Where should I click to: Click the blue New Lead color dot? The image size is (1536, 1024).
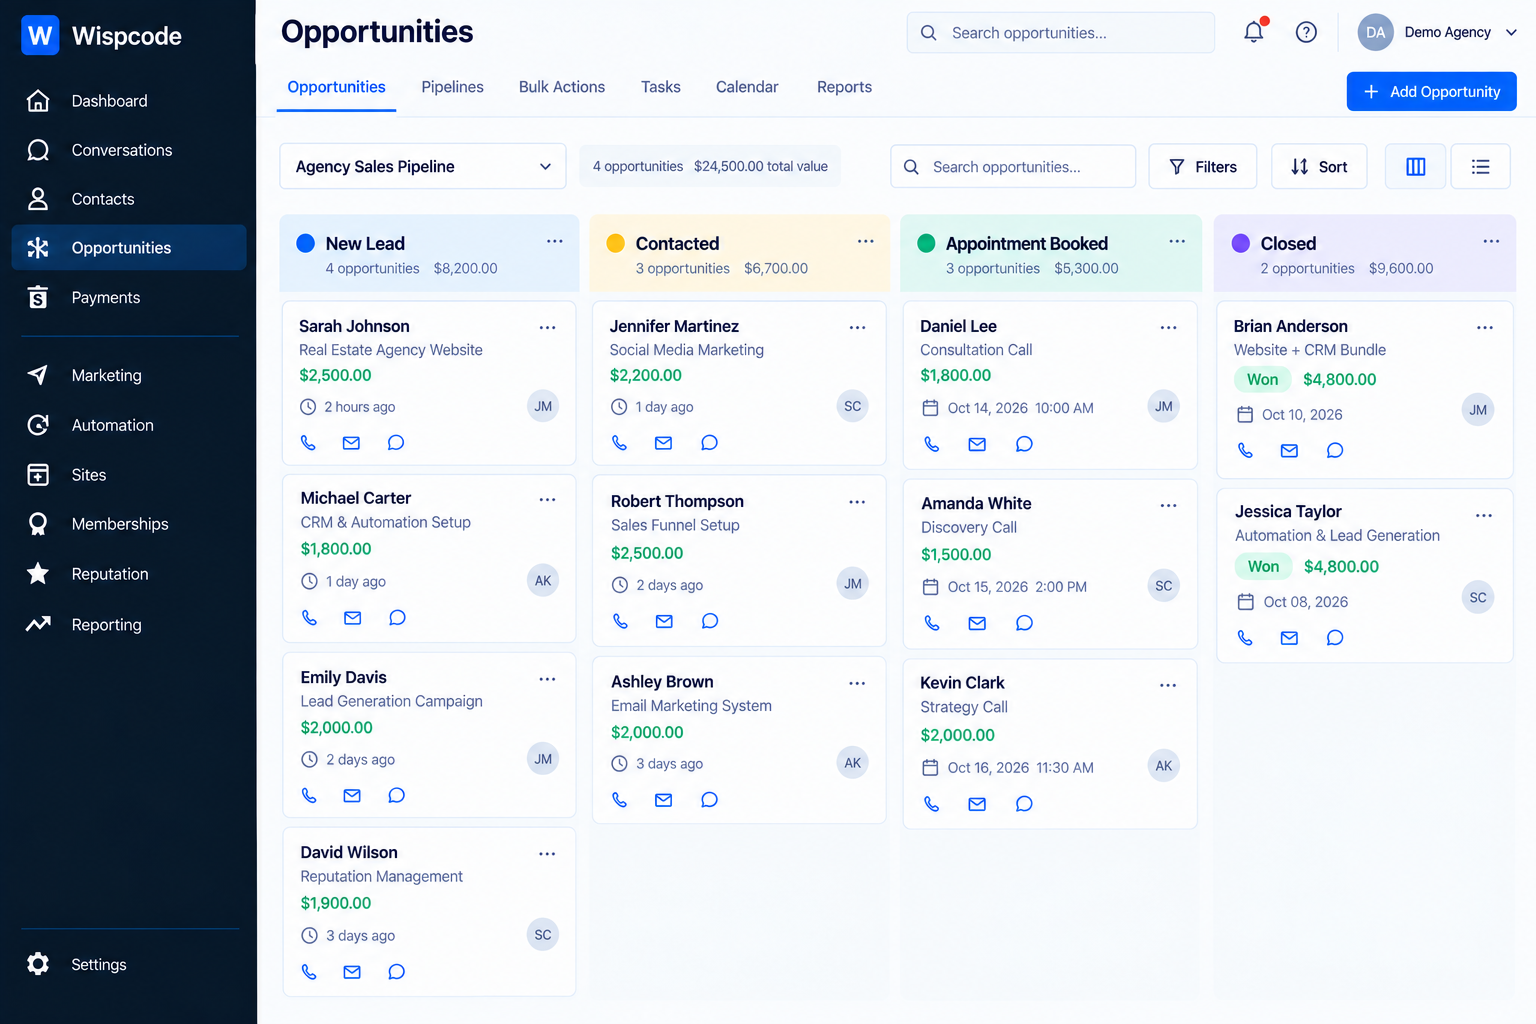306,243
